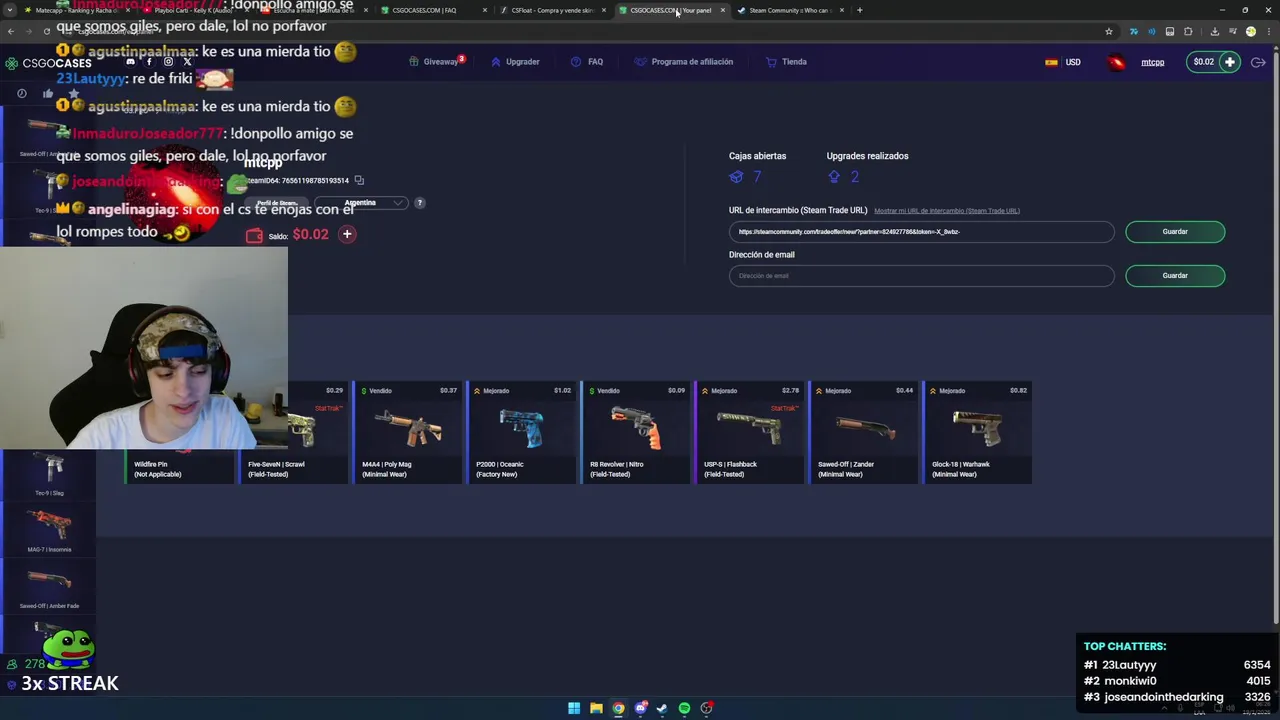The image size is (1280, 720).
Task: Open the Facebook social icon
Action: [x=149, y=62]
